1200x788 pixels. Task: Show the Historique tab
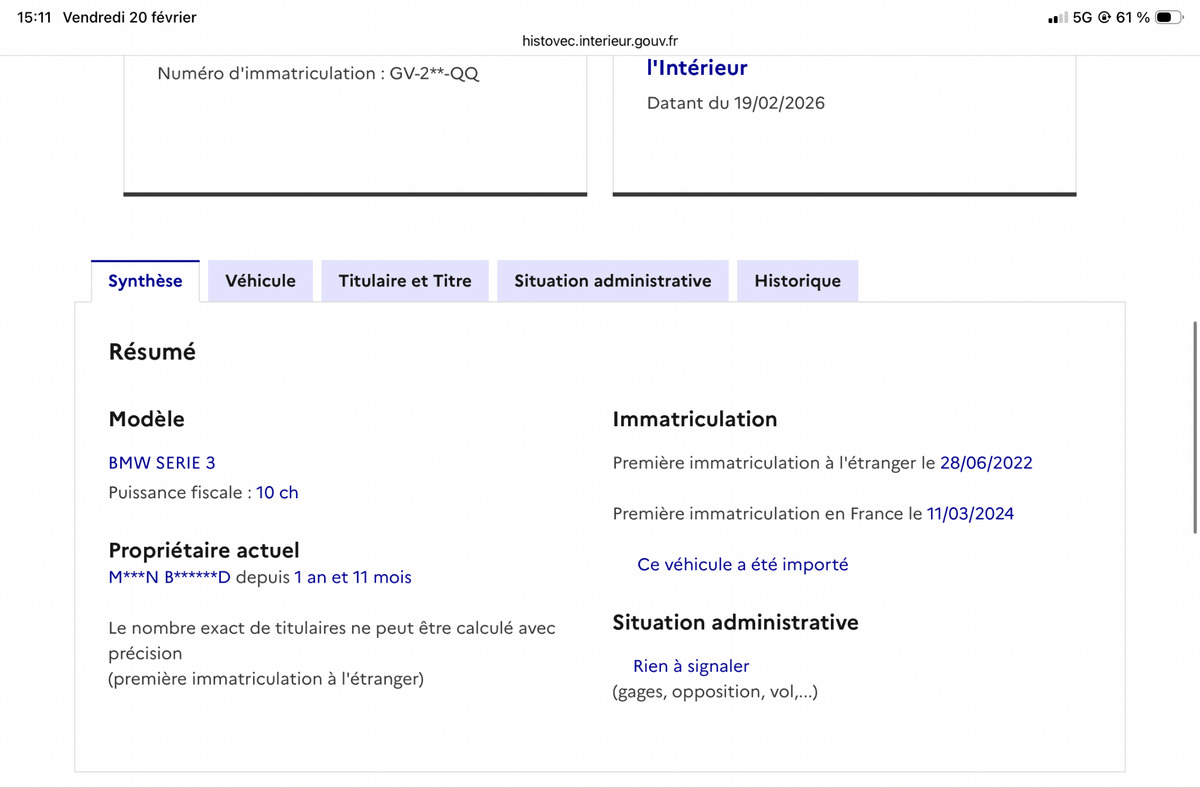797,281
